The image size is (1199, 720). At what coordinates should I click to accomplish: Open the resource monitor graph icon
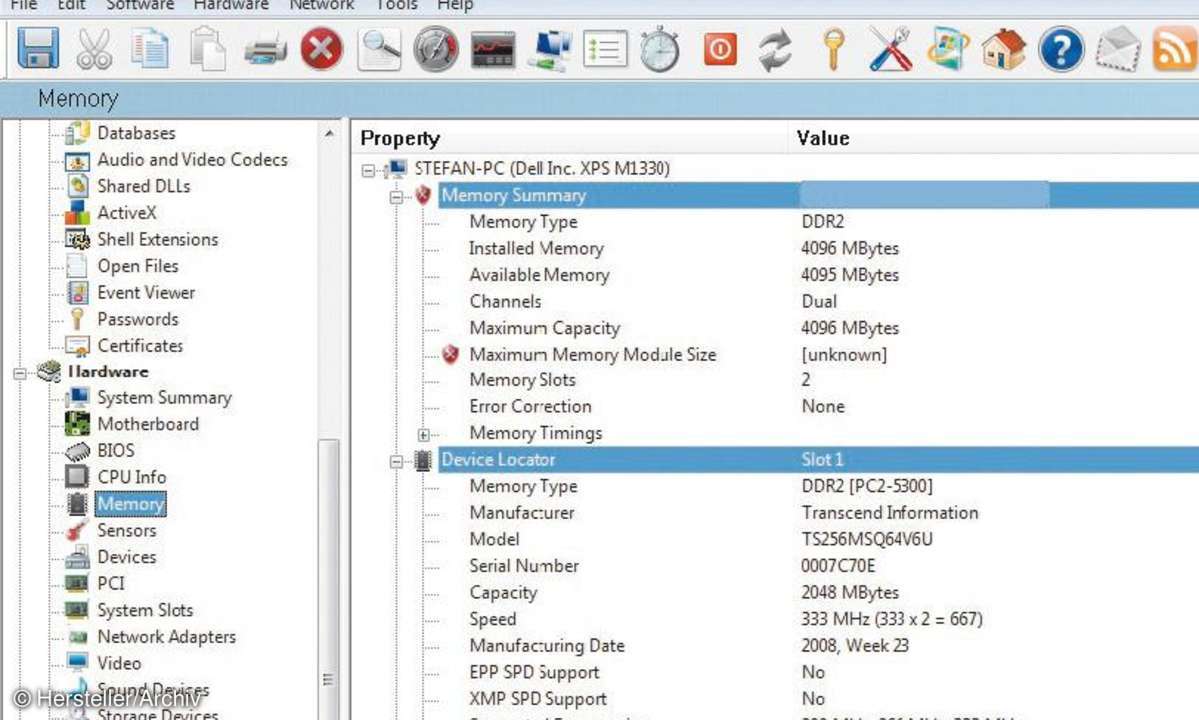(493, 50)
